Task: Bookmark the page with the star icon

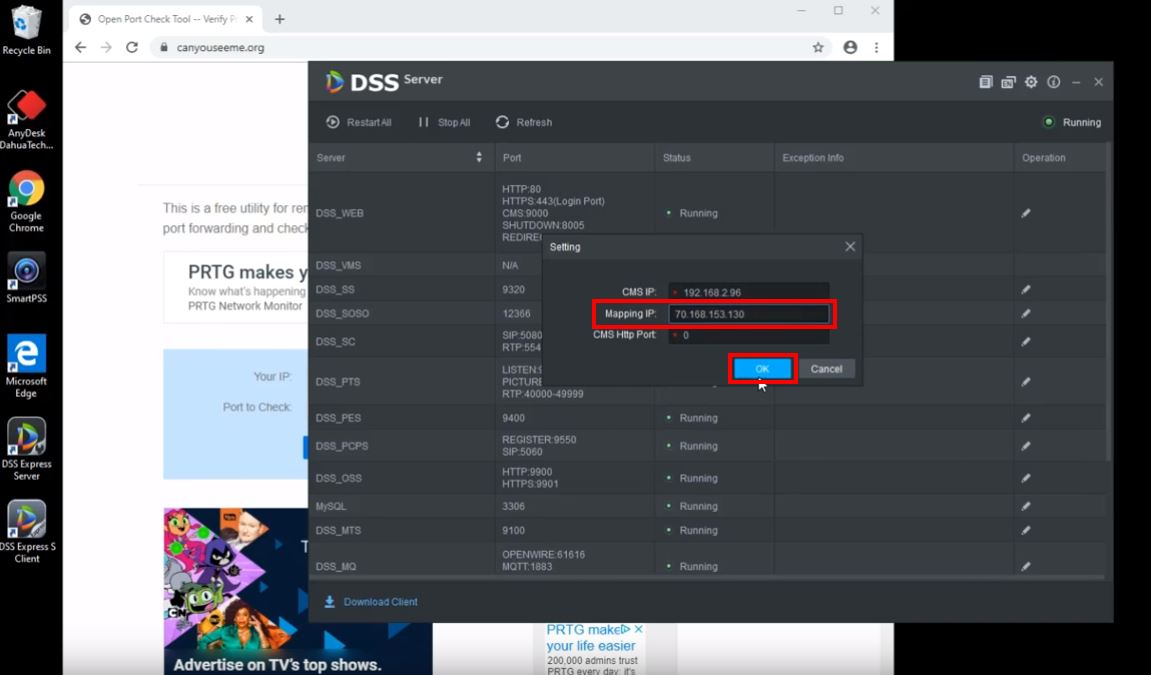Action: tap(818, 47)
